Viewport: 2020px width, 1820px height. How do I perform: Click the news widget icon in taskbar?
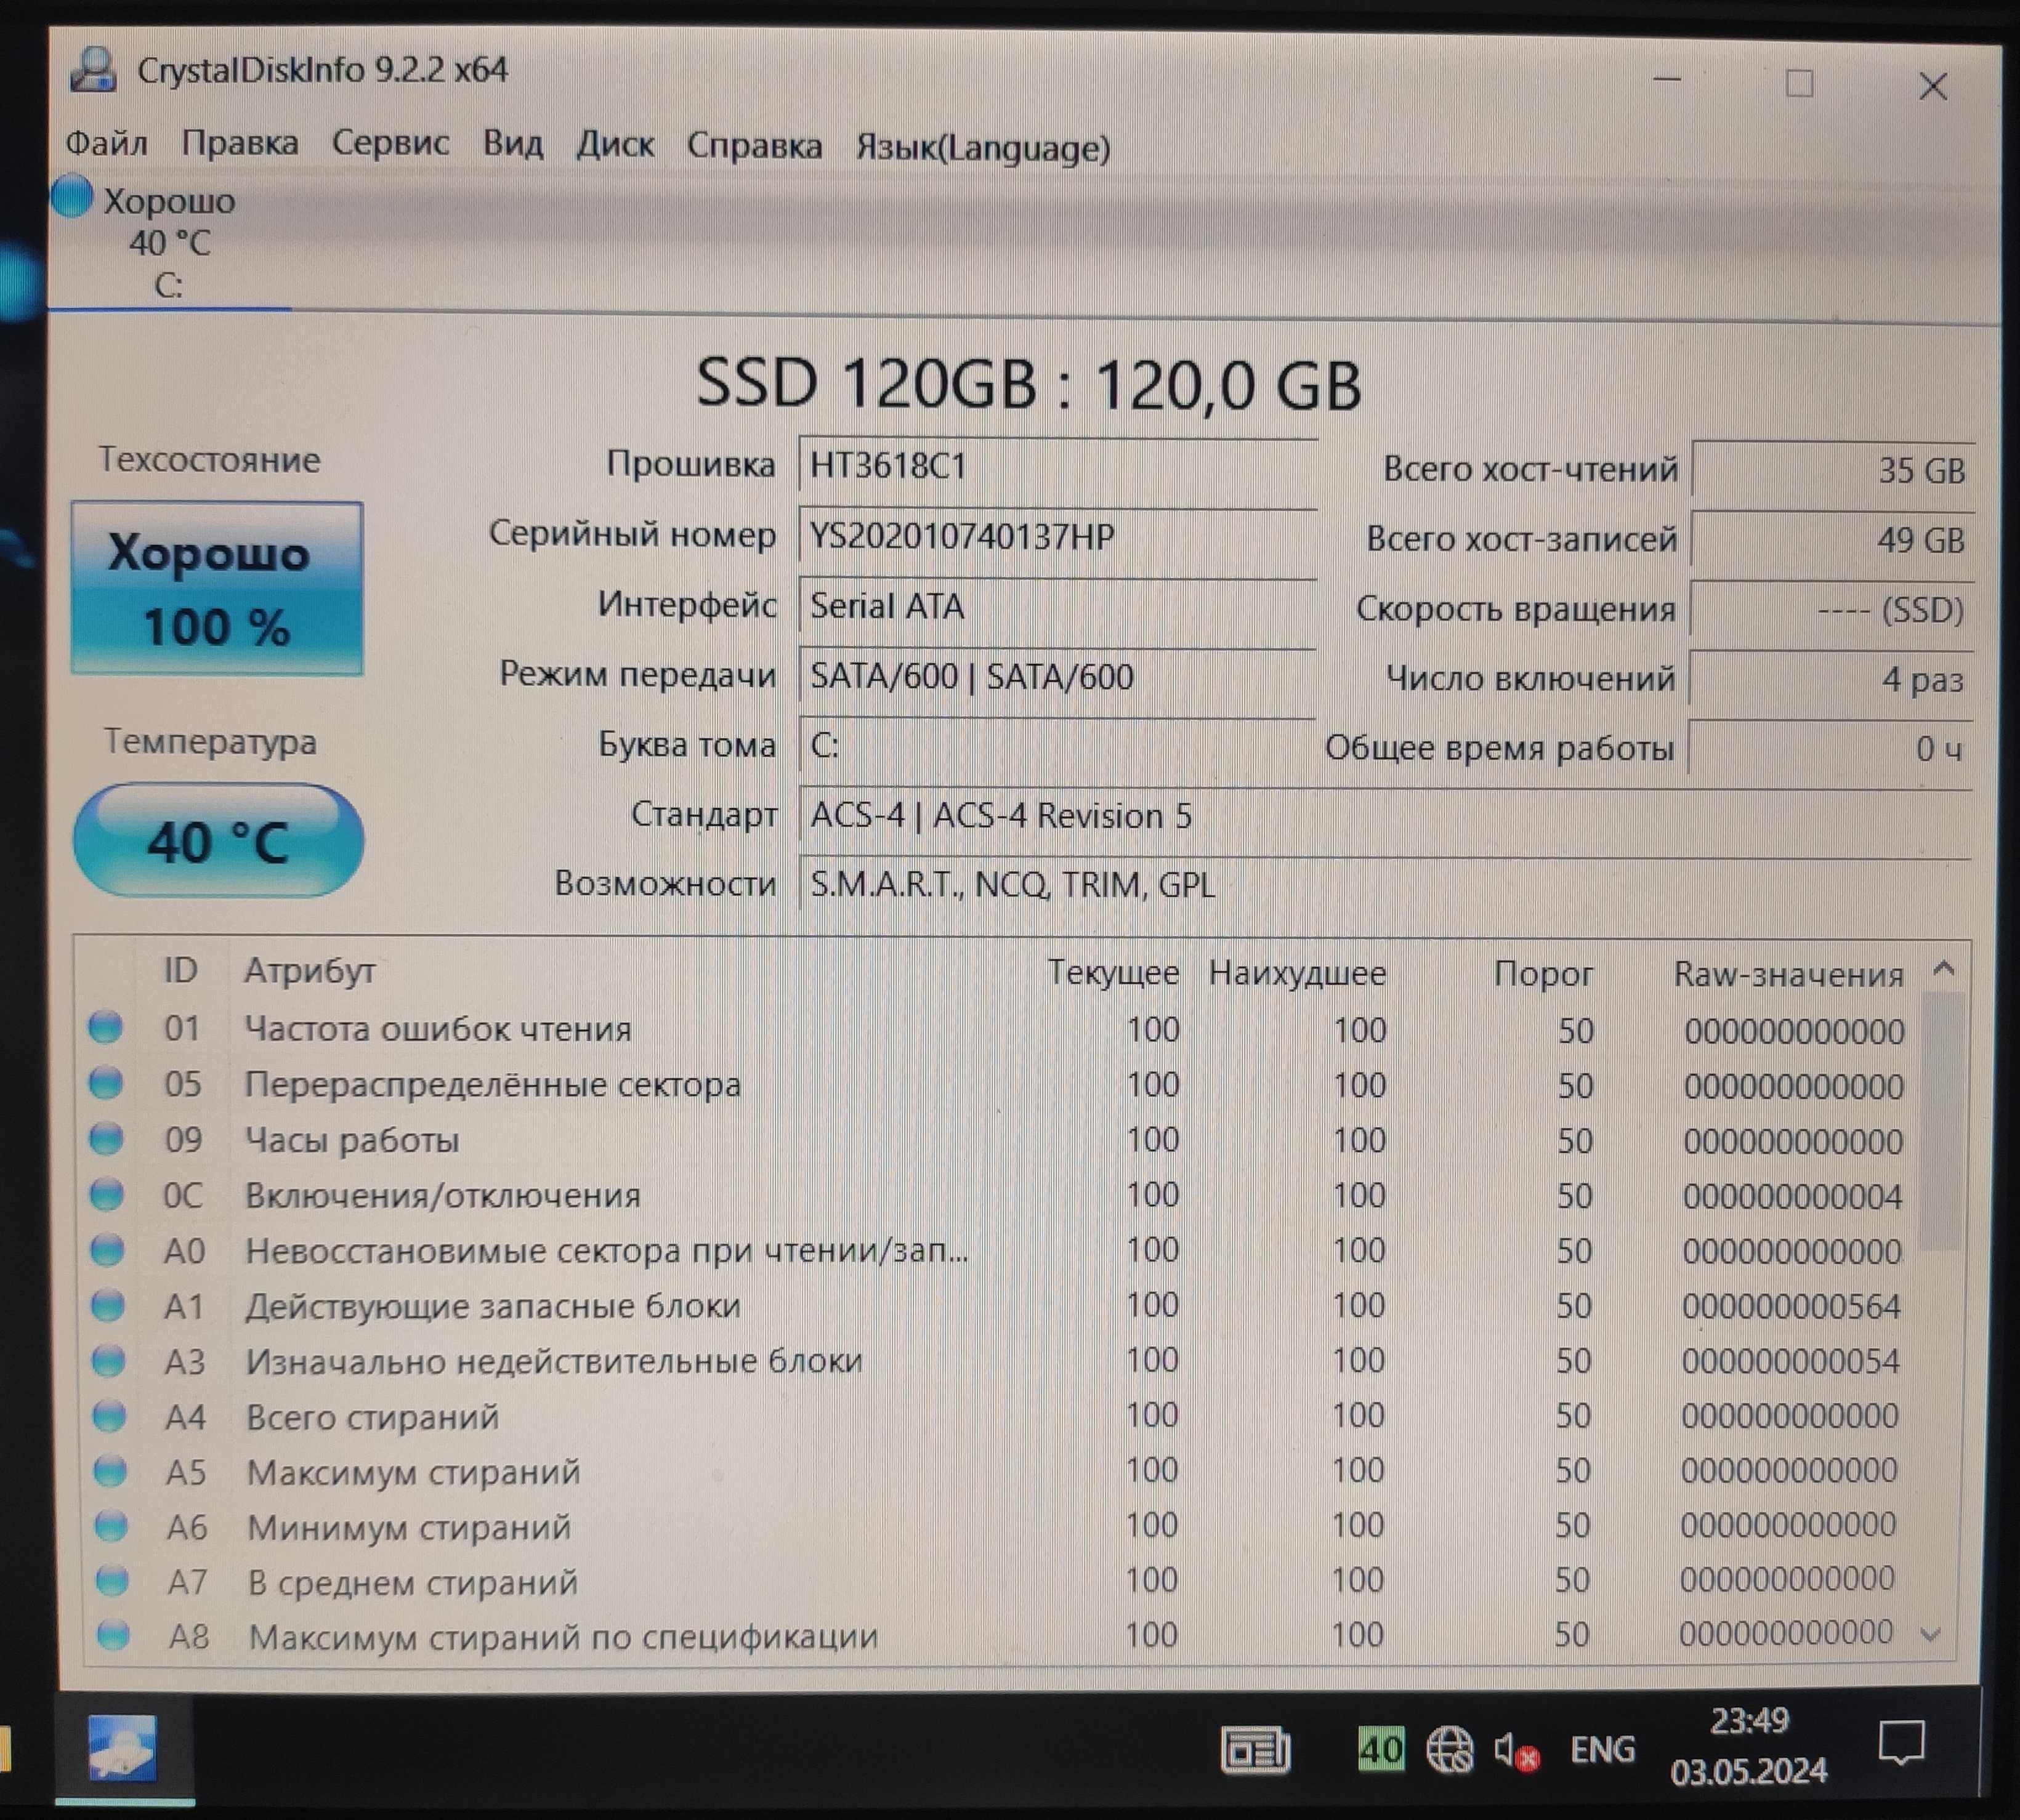1257,1751
